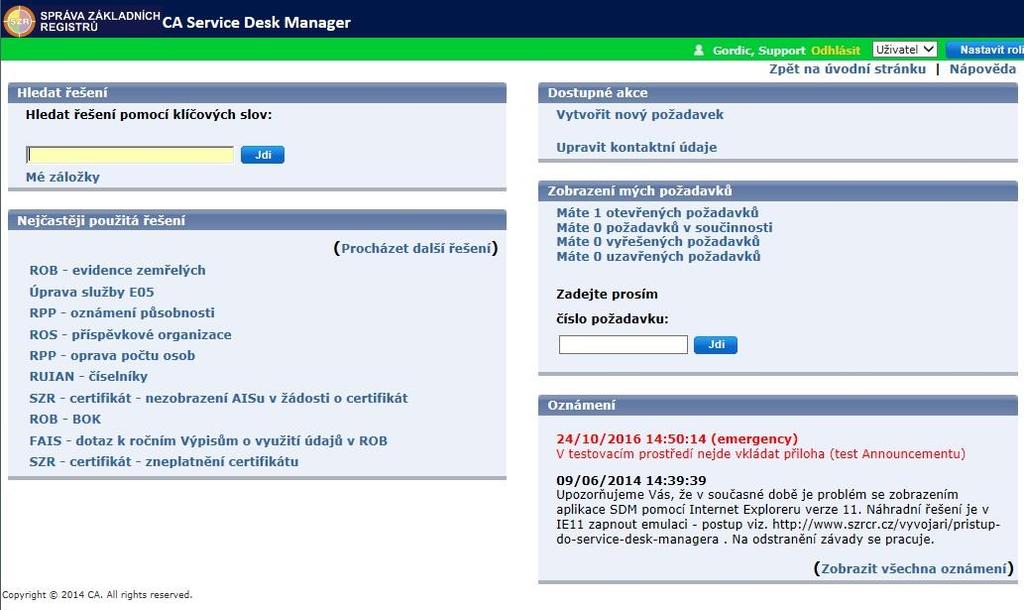View Máte 1 otevřených požadavků
This screenshot has width=1024, height=610.
tap(658, 212)
